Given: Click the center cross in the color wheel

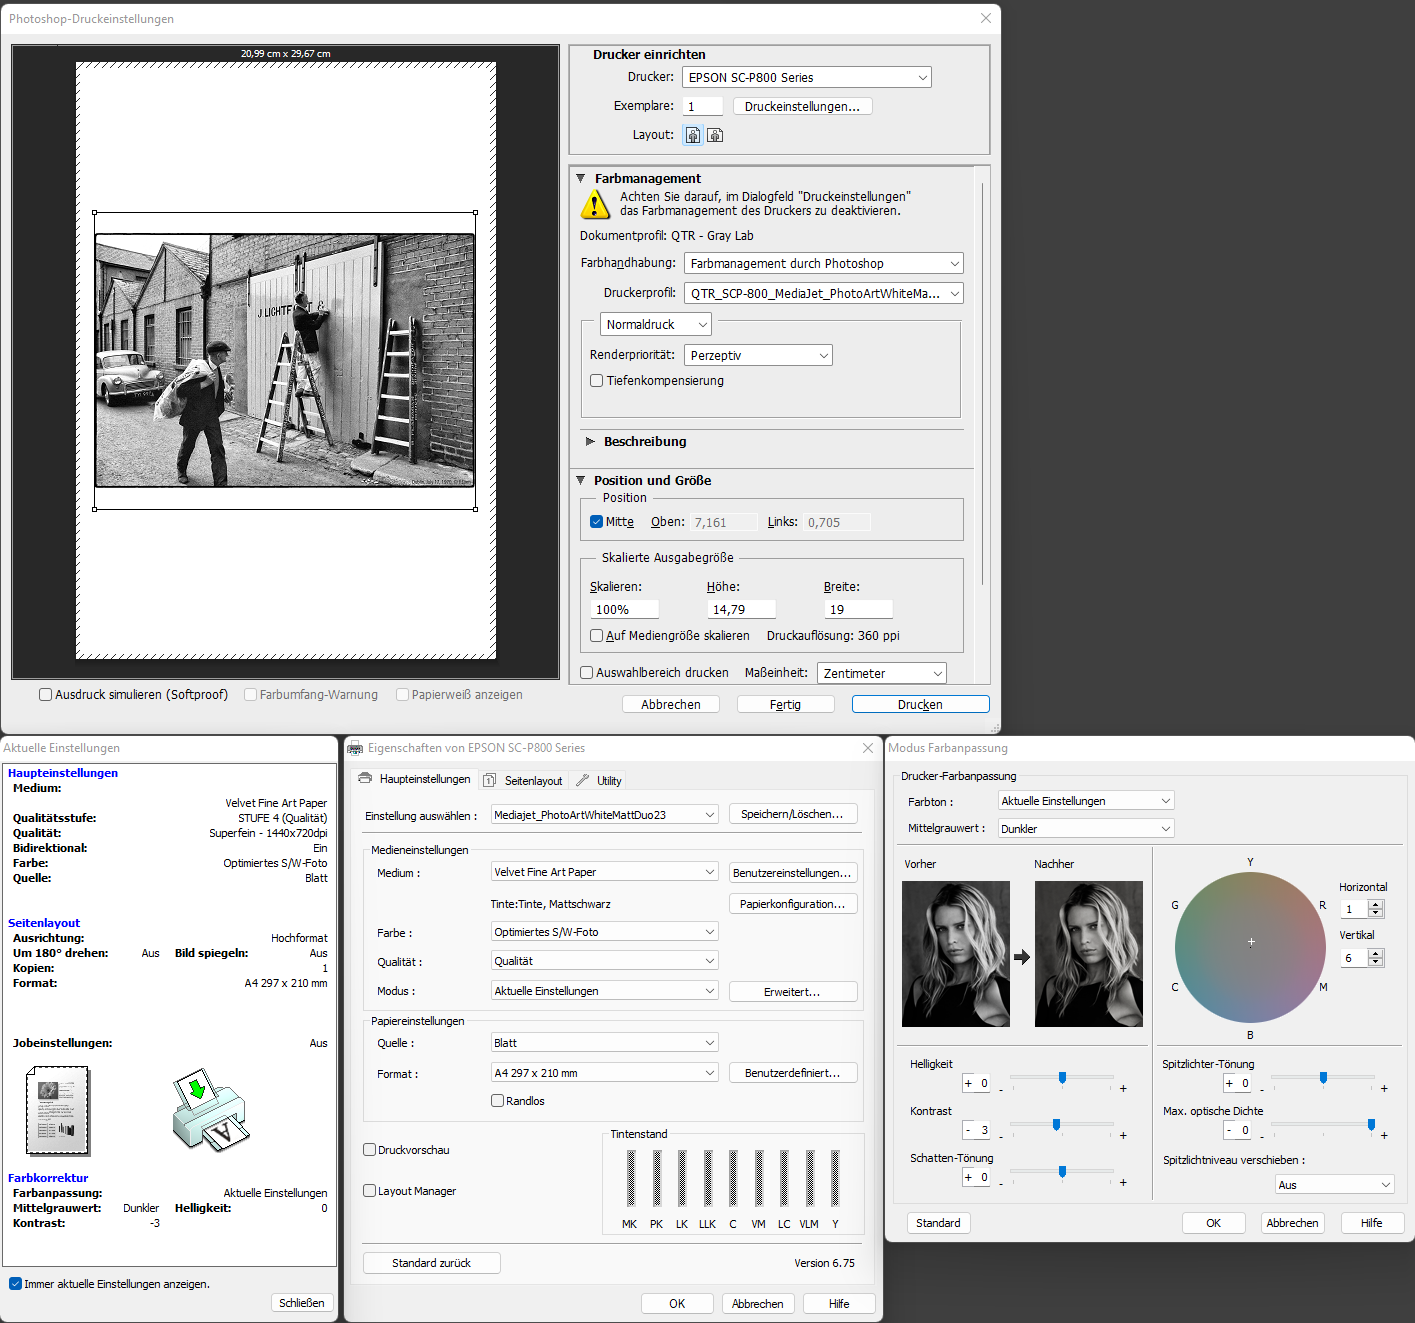Looking at the screenshot, I should (1251, 942).
